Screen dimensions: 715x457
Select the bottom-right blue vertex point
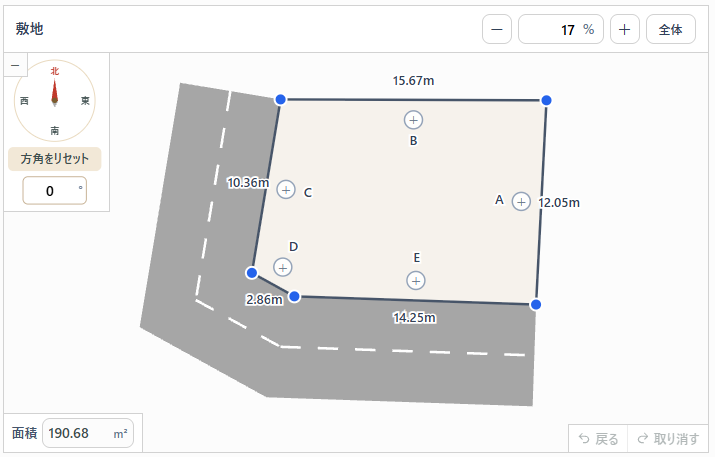[x=536, y=304]
